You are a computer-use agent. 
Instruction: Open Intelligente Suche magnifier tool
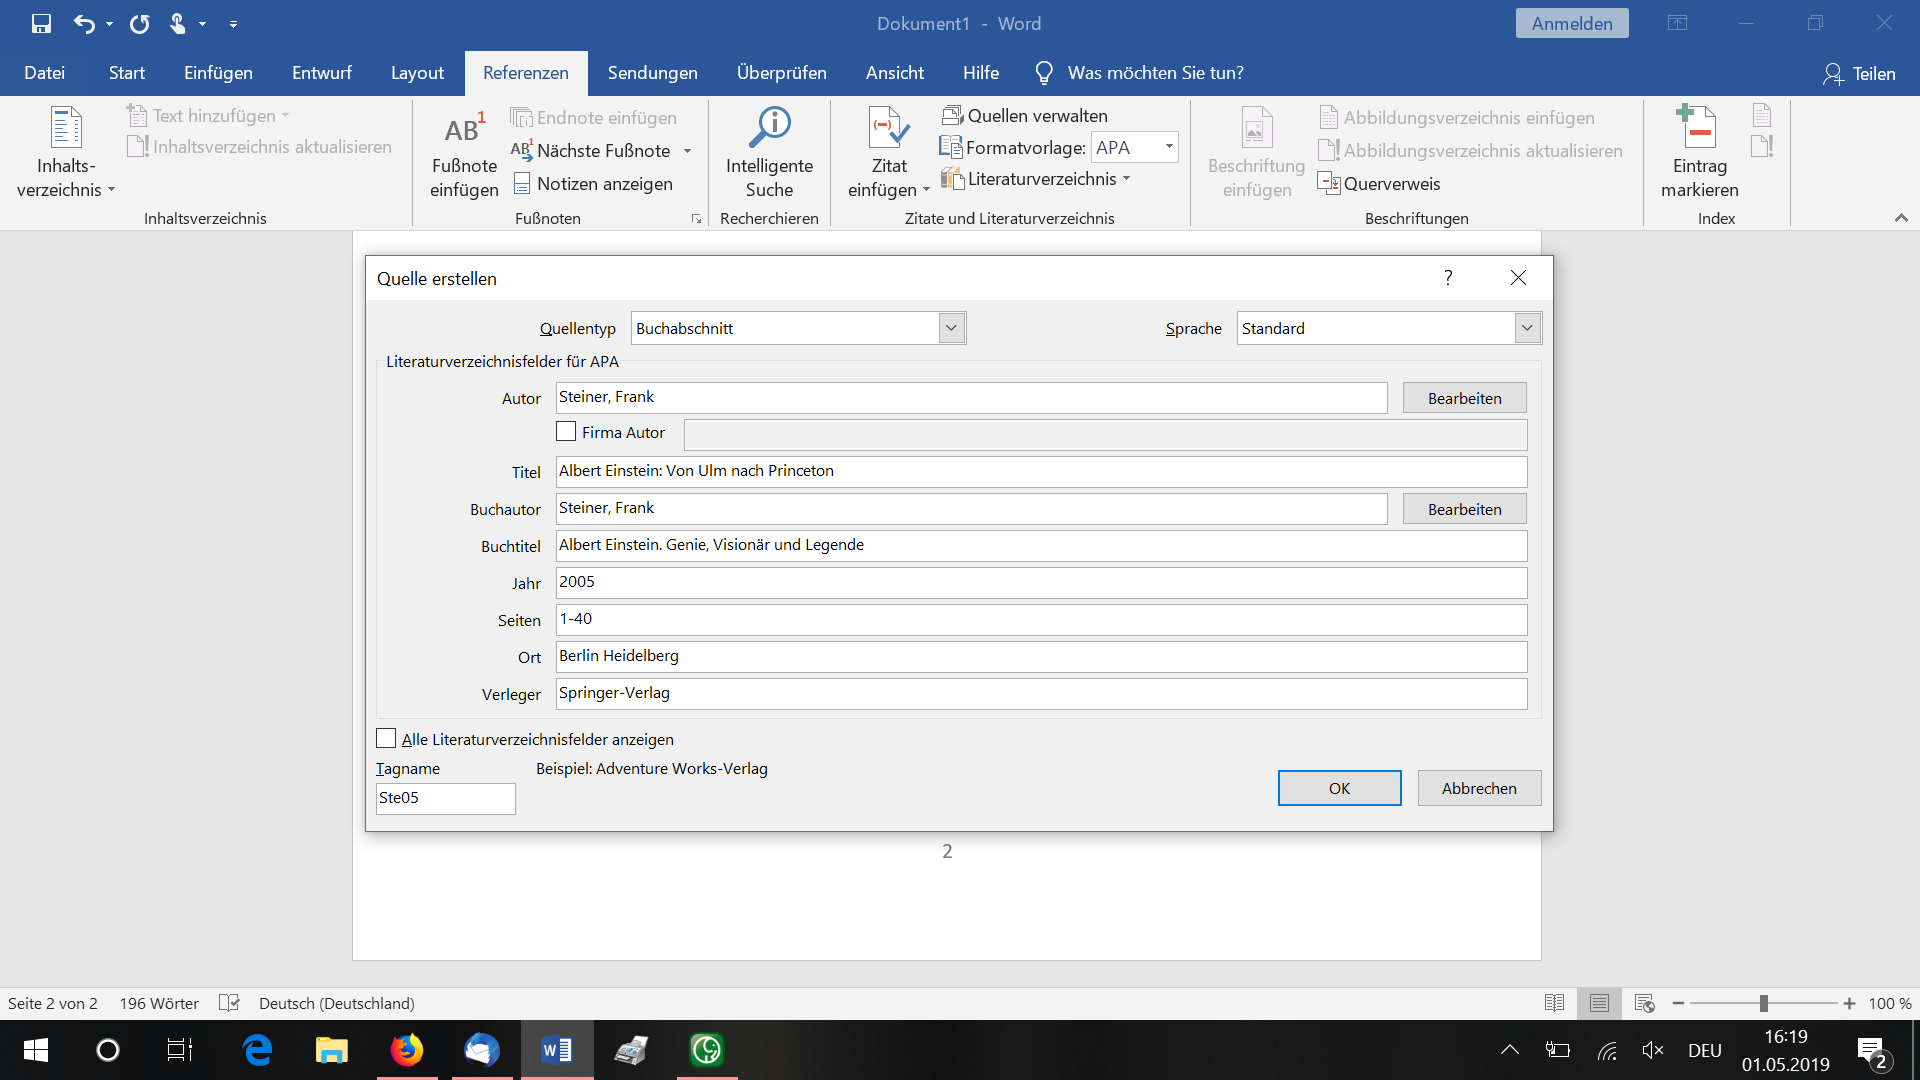tap(769, 128)
